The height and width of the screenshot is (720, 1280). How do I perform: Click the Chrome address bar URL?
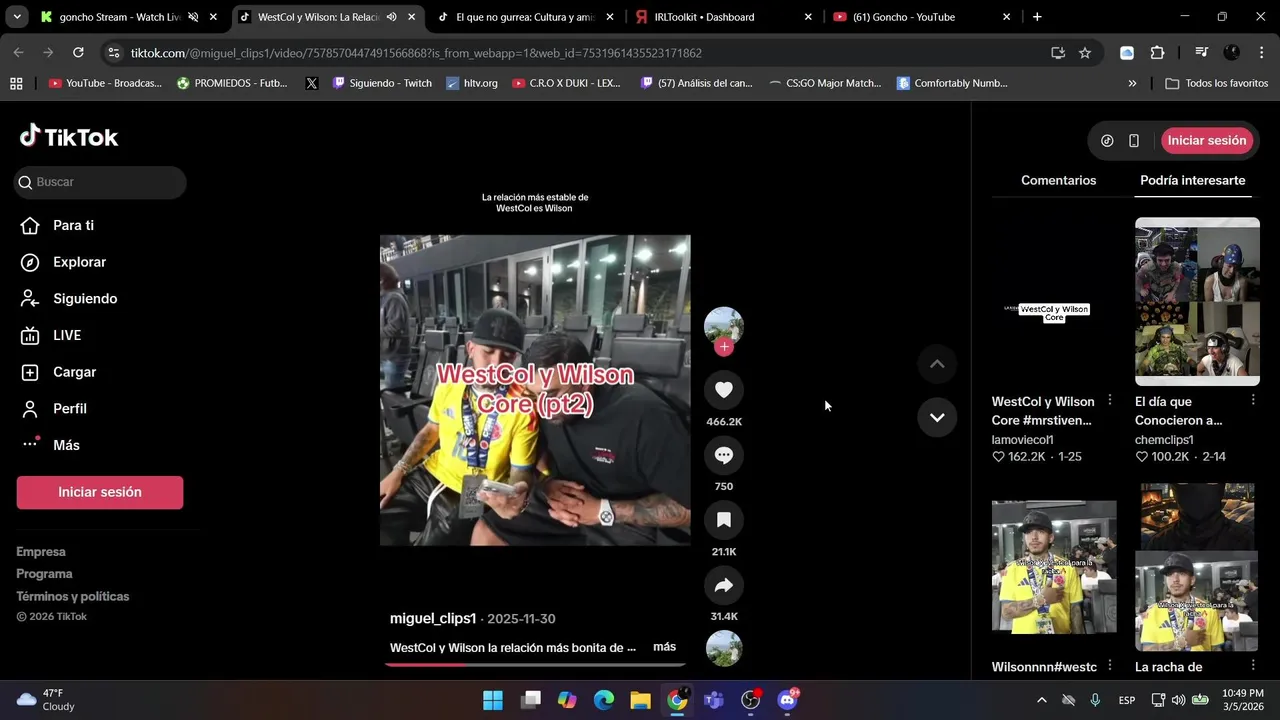click(416, 53)
